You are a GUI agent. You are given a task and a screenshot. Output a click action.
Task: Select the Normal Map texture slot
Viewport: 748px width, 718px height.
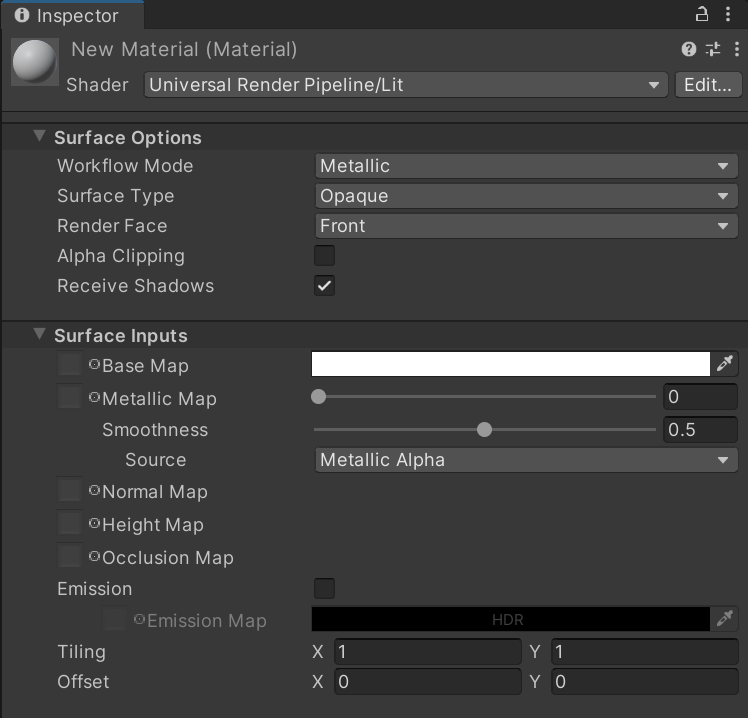pyautogui.click(x=70, y=490)
